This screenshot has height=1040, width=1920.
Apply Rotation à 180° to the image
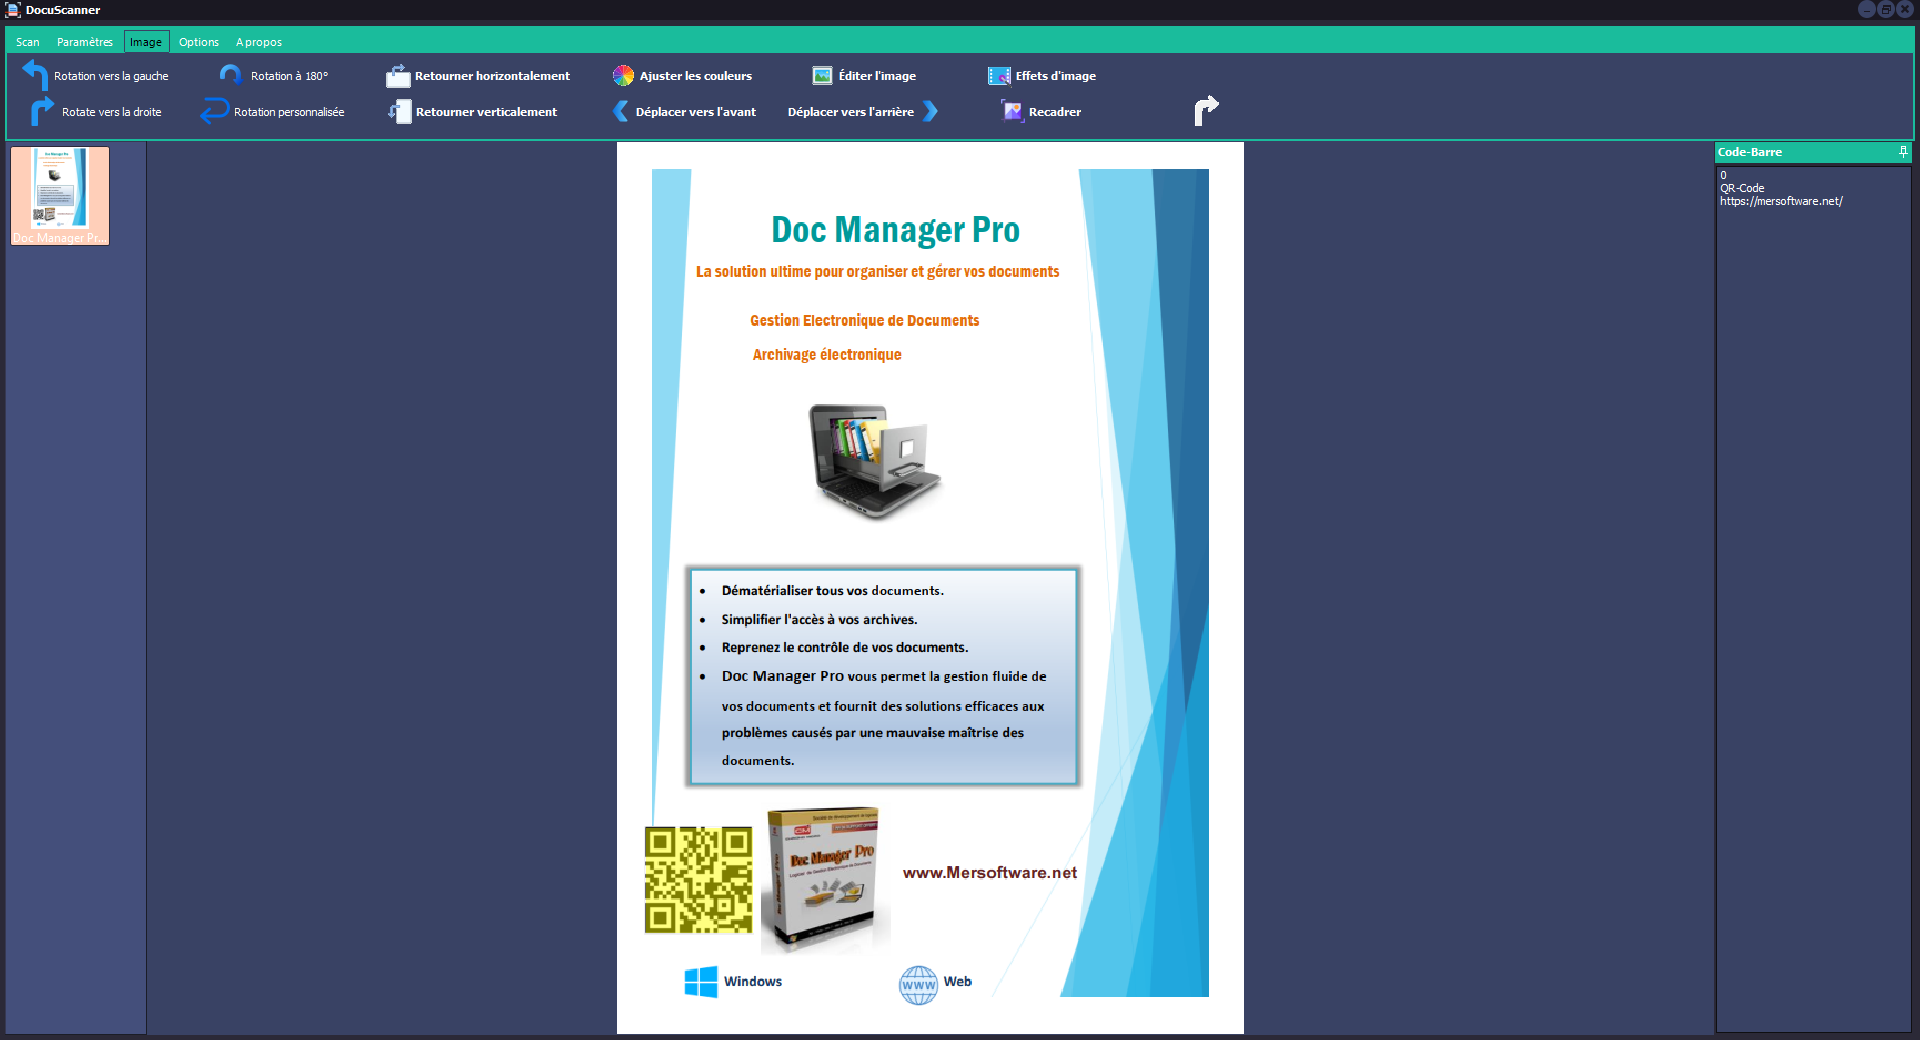(231, 75)
